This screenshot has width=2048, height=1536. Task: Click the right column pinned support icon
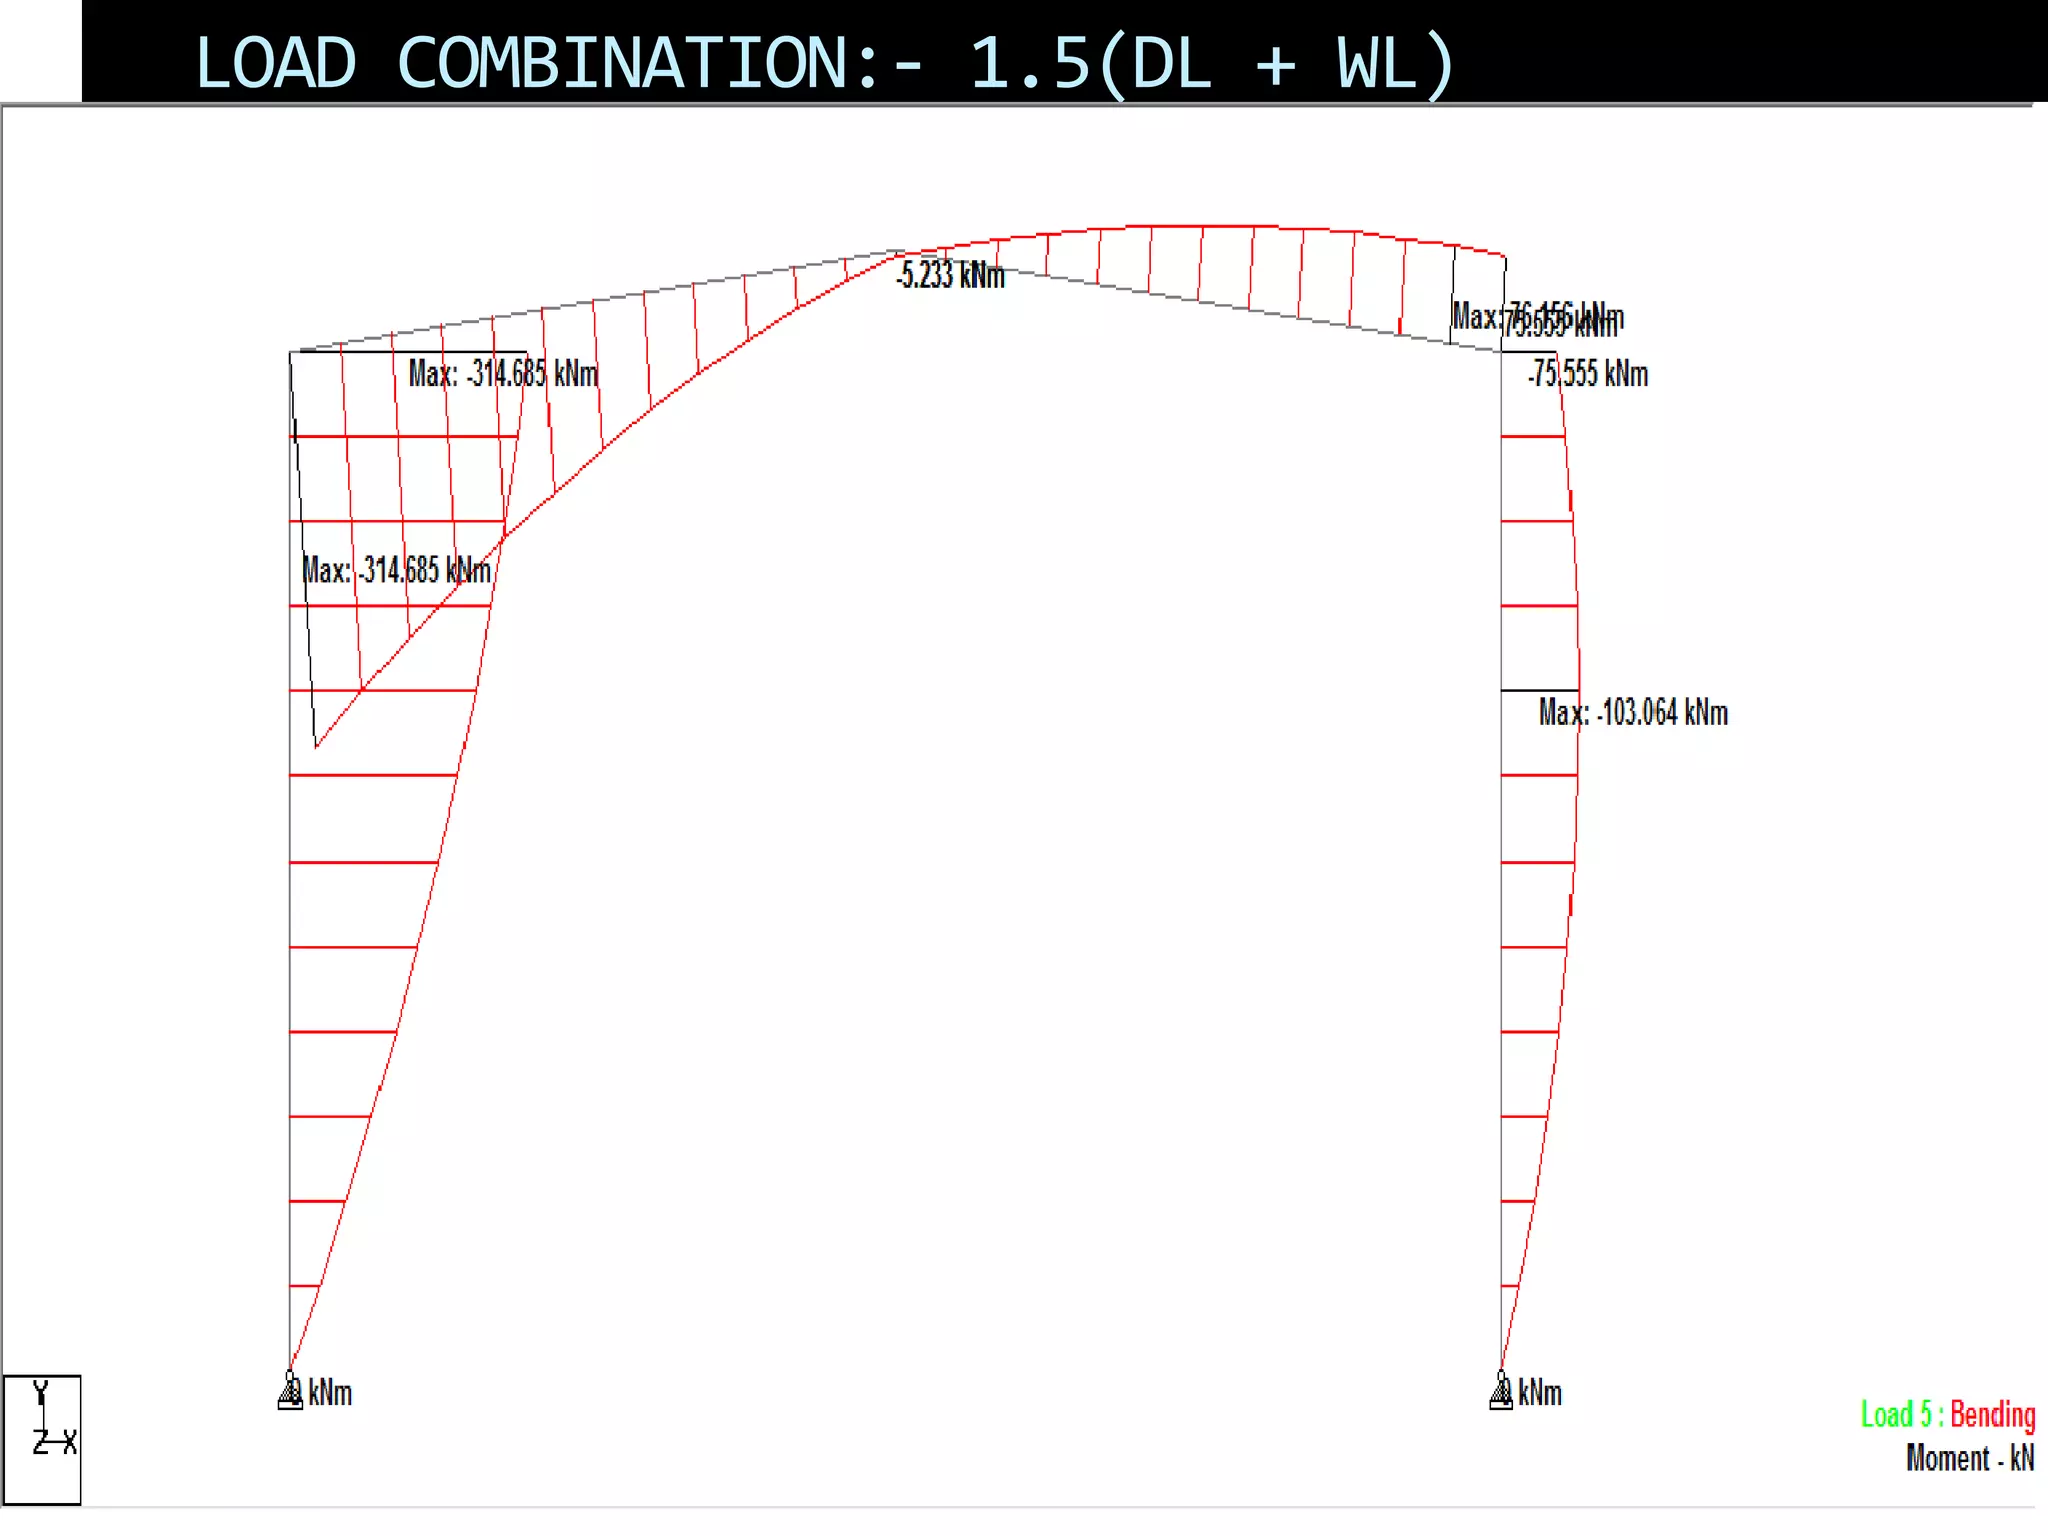pos(1501,1390)
